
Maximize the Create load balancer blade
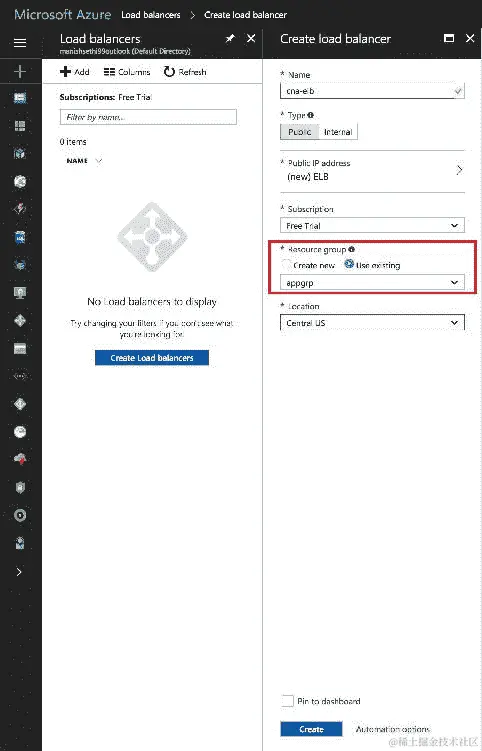pos(449,38)
